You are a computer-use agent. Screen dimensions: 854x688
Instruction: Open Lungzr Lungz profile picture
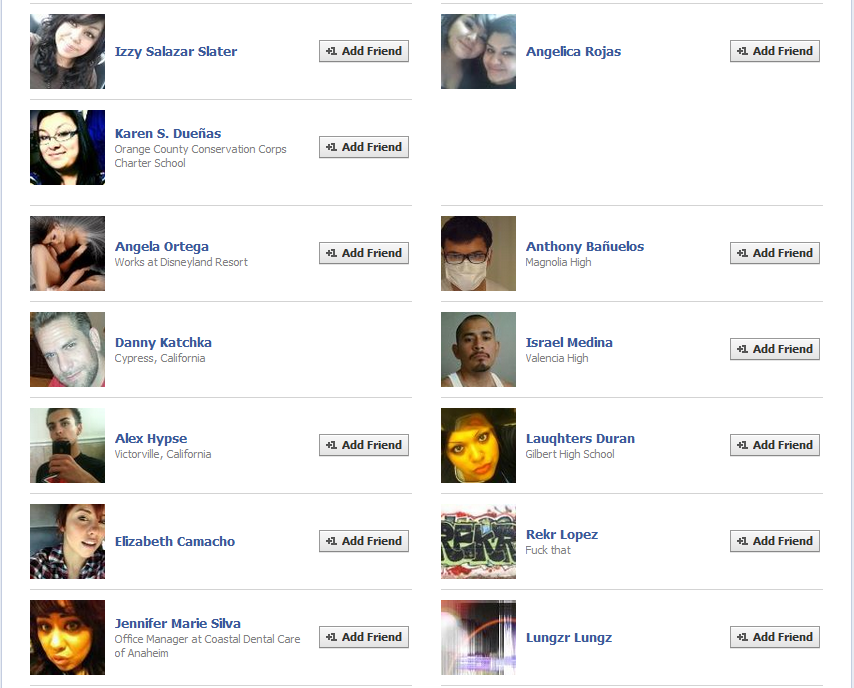pos(478,637)
